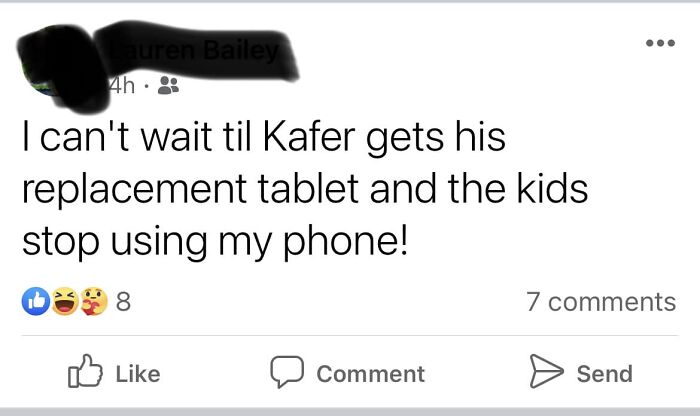The height and width of the screenshot is (416, 700).
Task: Click the 4h post timestamp
Action: coord(121,86)
